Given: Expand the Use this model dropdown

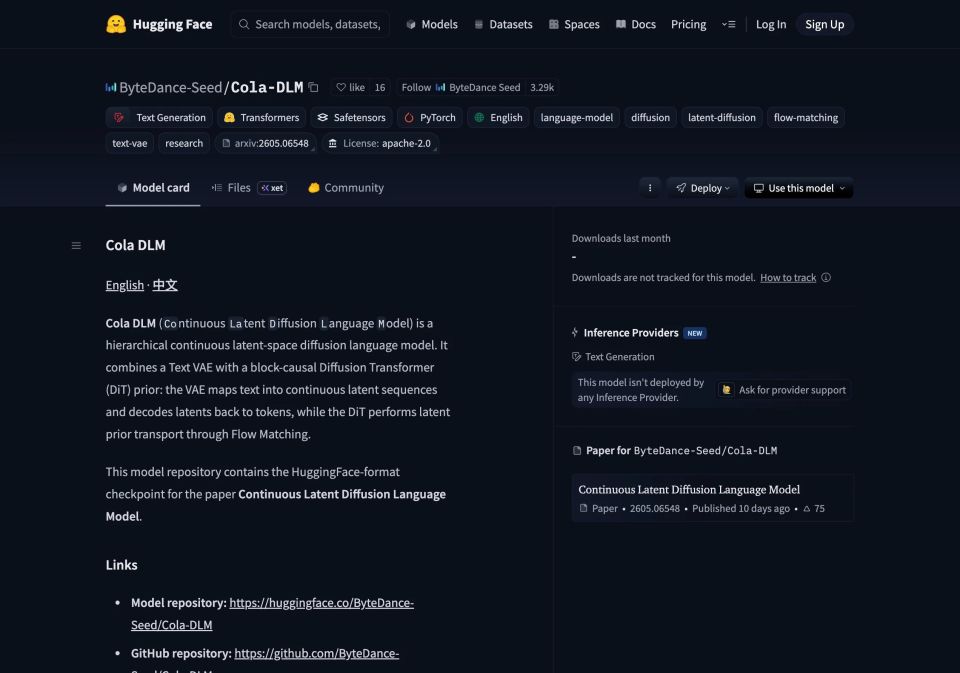Looking at the screenshot, I should pyautogui.click(x=799, y=188).
